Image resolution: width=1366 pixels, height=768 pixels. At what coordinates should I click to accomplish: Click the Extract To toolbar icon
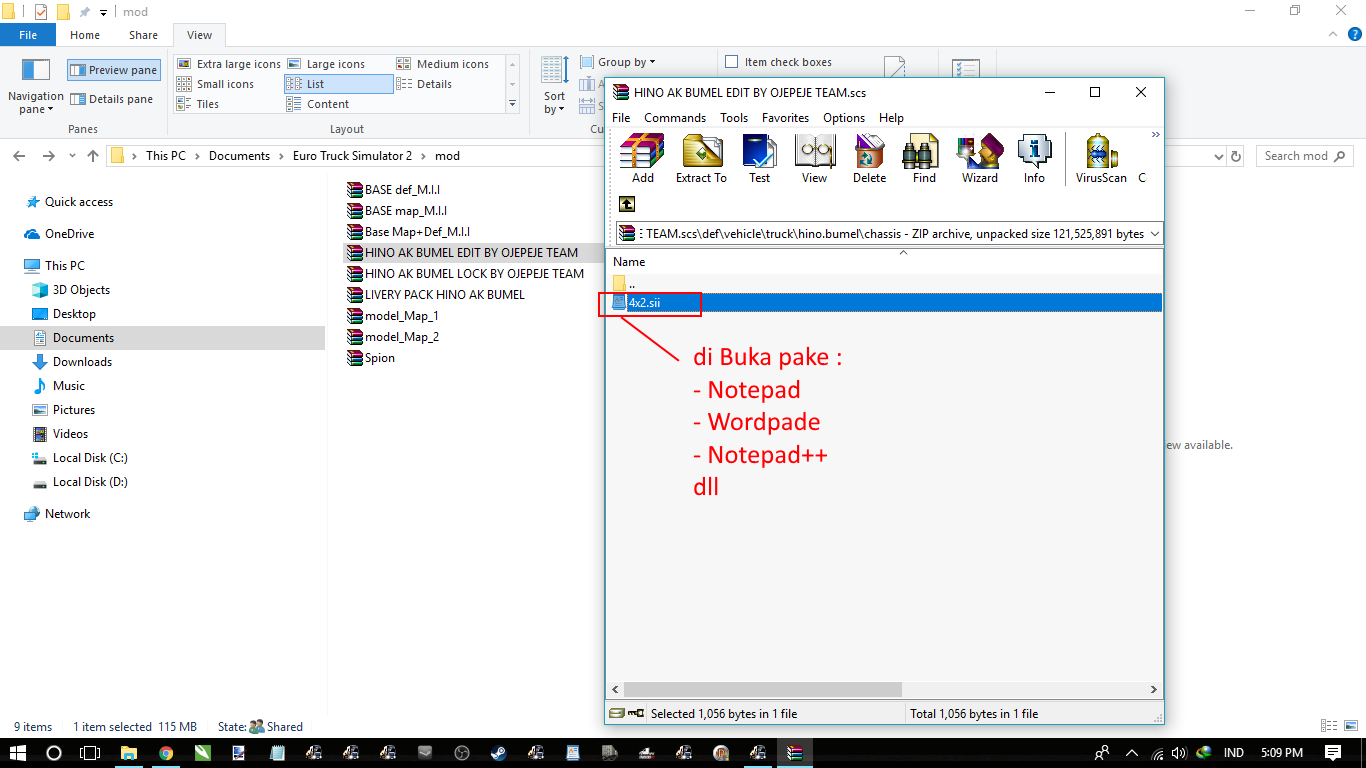point(701,159)
